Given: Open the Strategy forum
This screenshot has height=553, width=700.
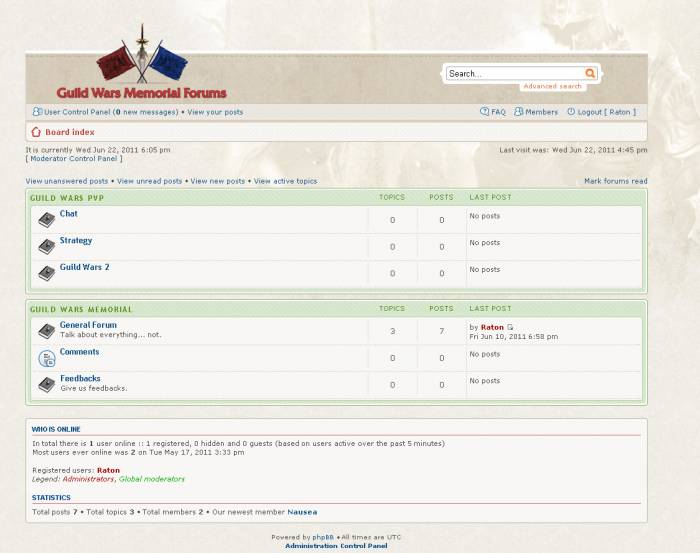Looking at the screenshot, I should (76, 241).
